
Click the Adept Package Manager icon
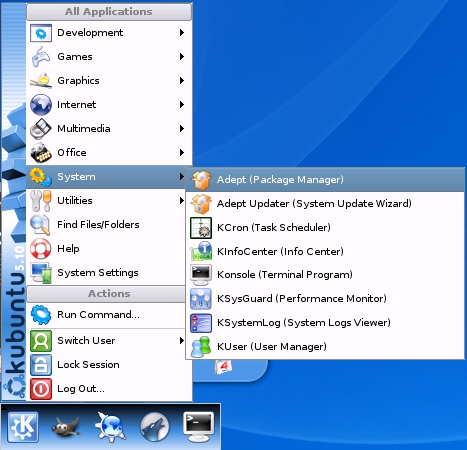point(201,180)
